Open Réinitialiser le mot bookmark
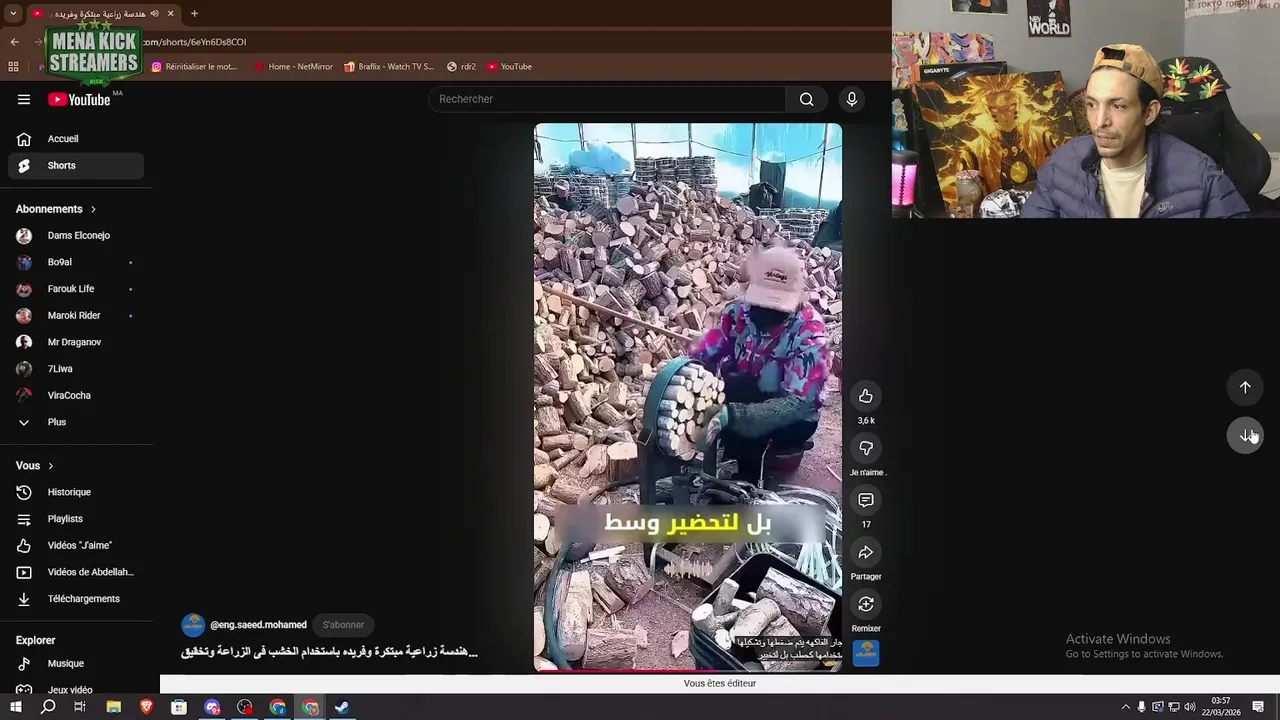Image resolution: width=1280 pixels, height=720 pixels. 194,67
